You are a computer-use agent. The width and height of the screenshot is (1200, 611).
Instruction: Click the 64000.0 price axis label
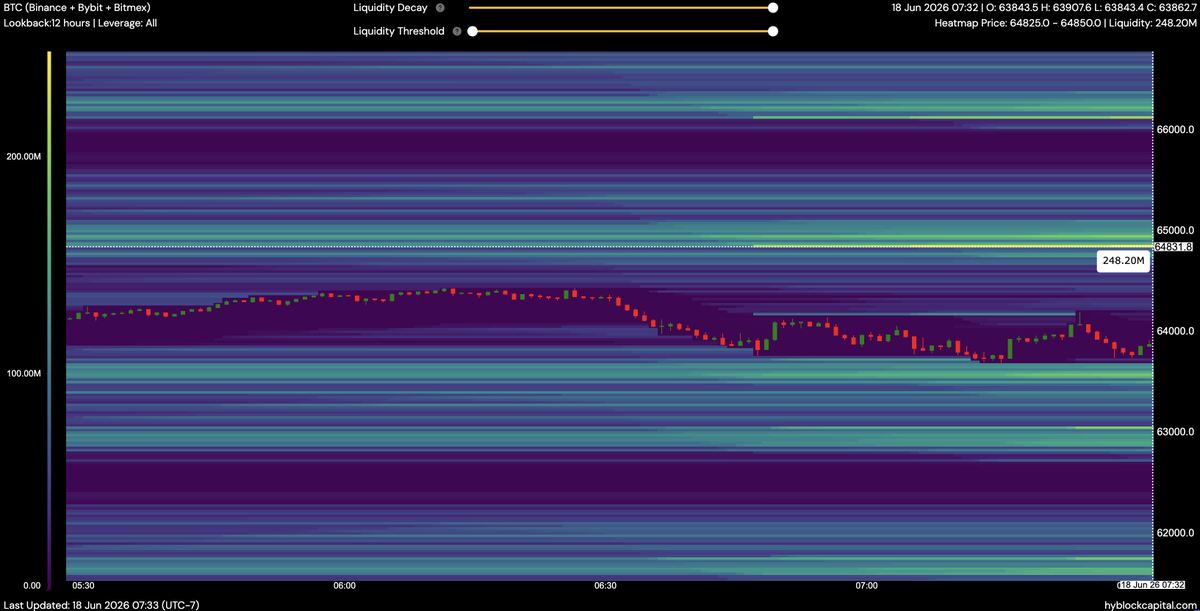1176,331
